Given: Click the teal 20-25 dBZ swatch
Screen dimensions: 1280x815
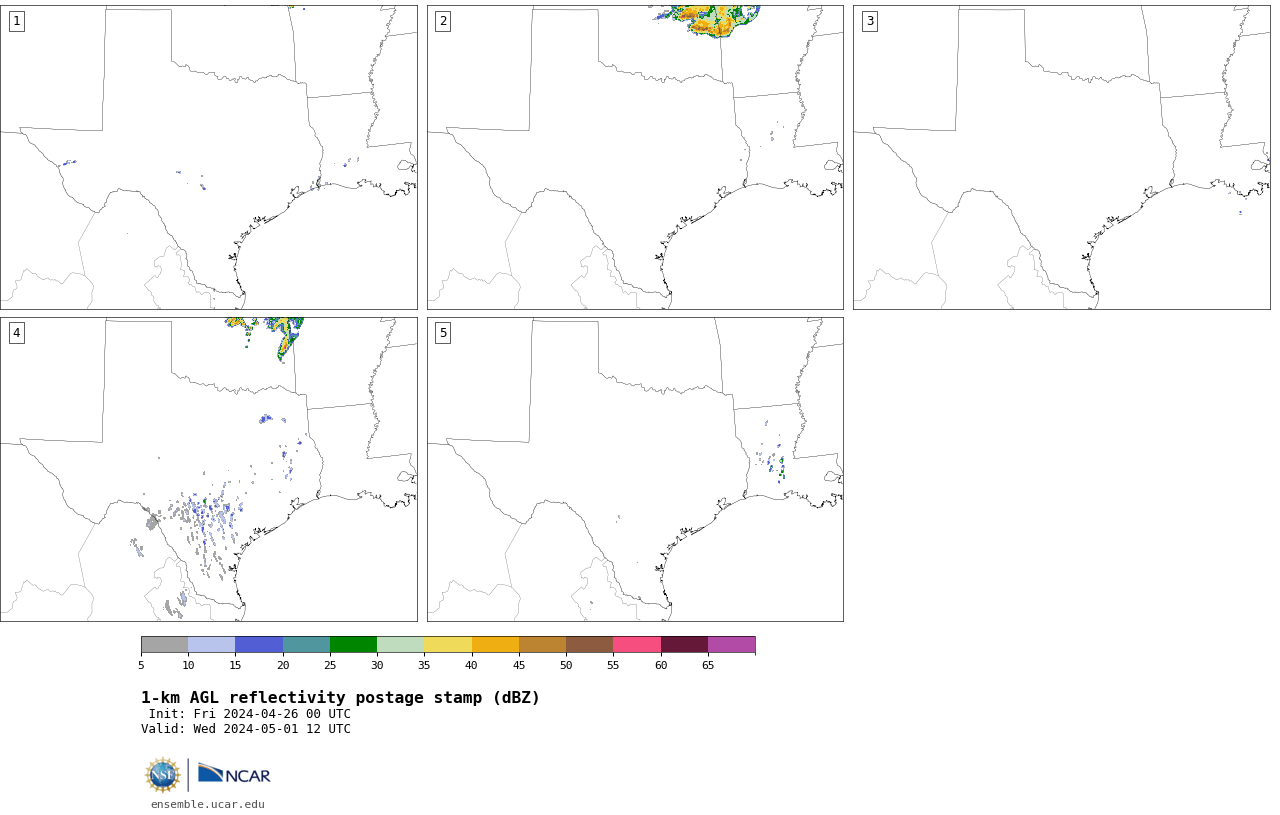Looking at the screenshot, I should coord(306,644).
